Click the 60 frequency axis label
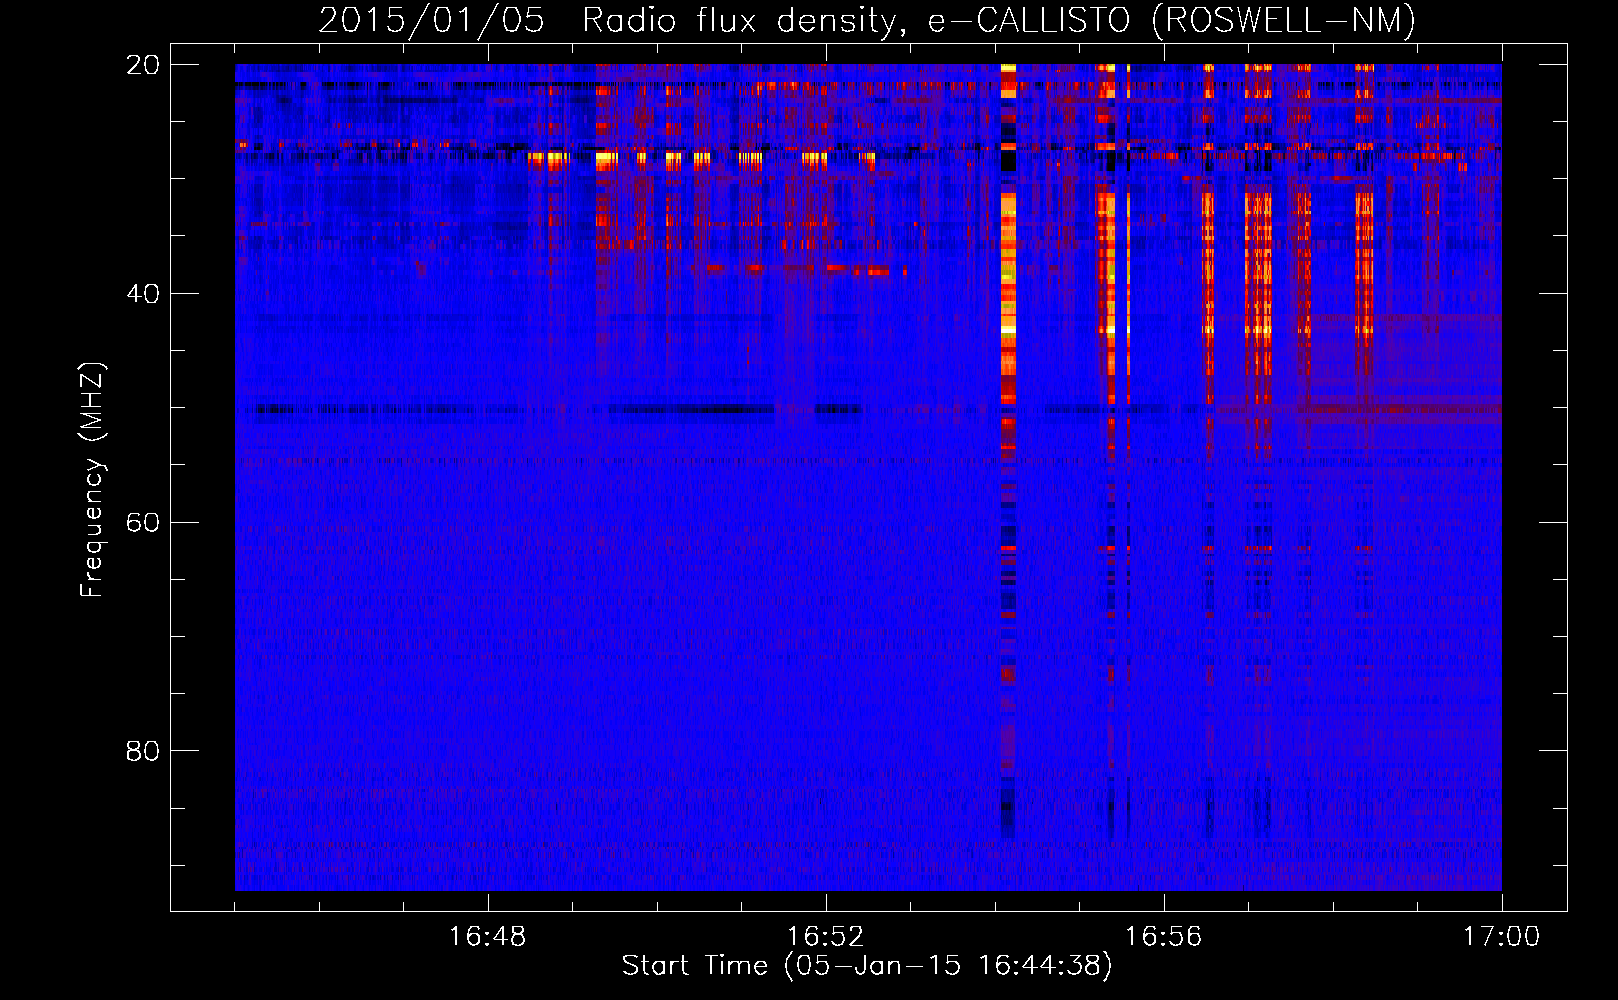Image resolution: width=1618 pixels, height=1000 pixels. [143, 523]
